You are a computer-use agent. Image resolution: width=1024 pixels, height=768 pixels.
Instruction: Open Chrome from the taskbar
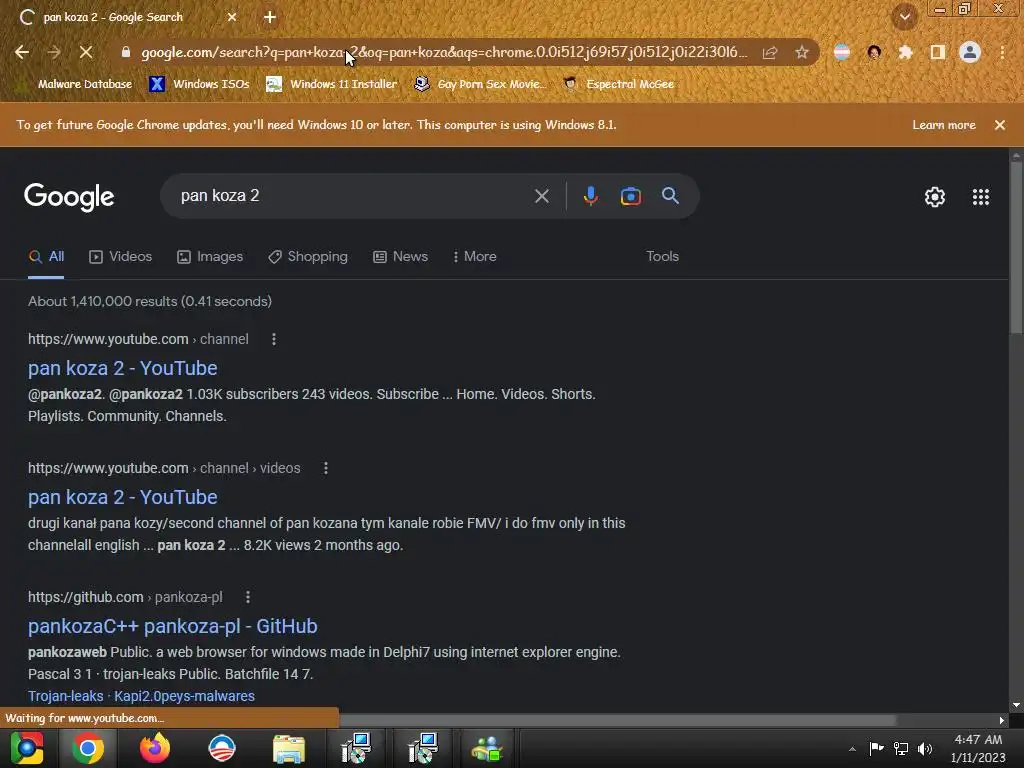[x=88, y=748]
